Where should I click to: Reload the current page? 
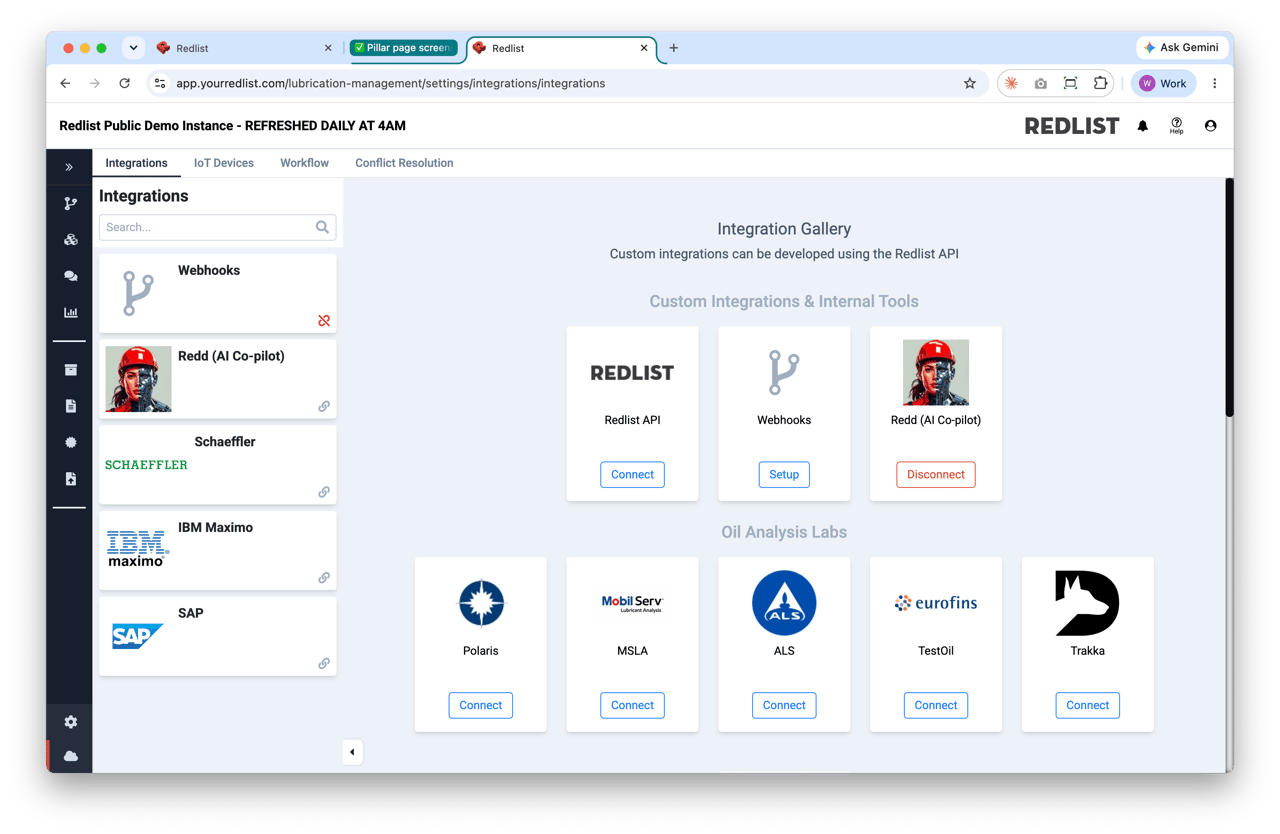125,84
